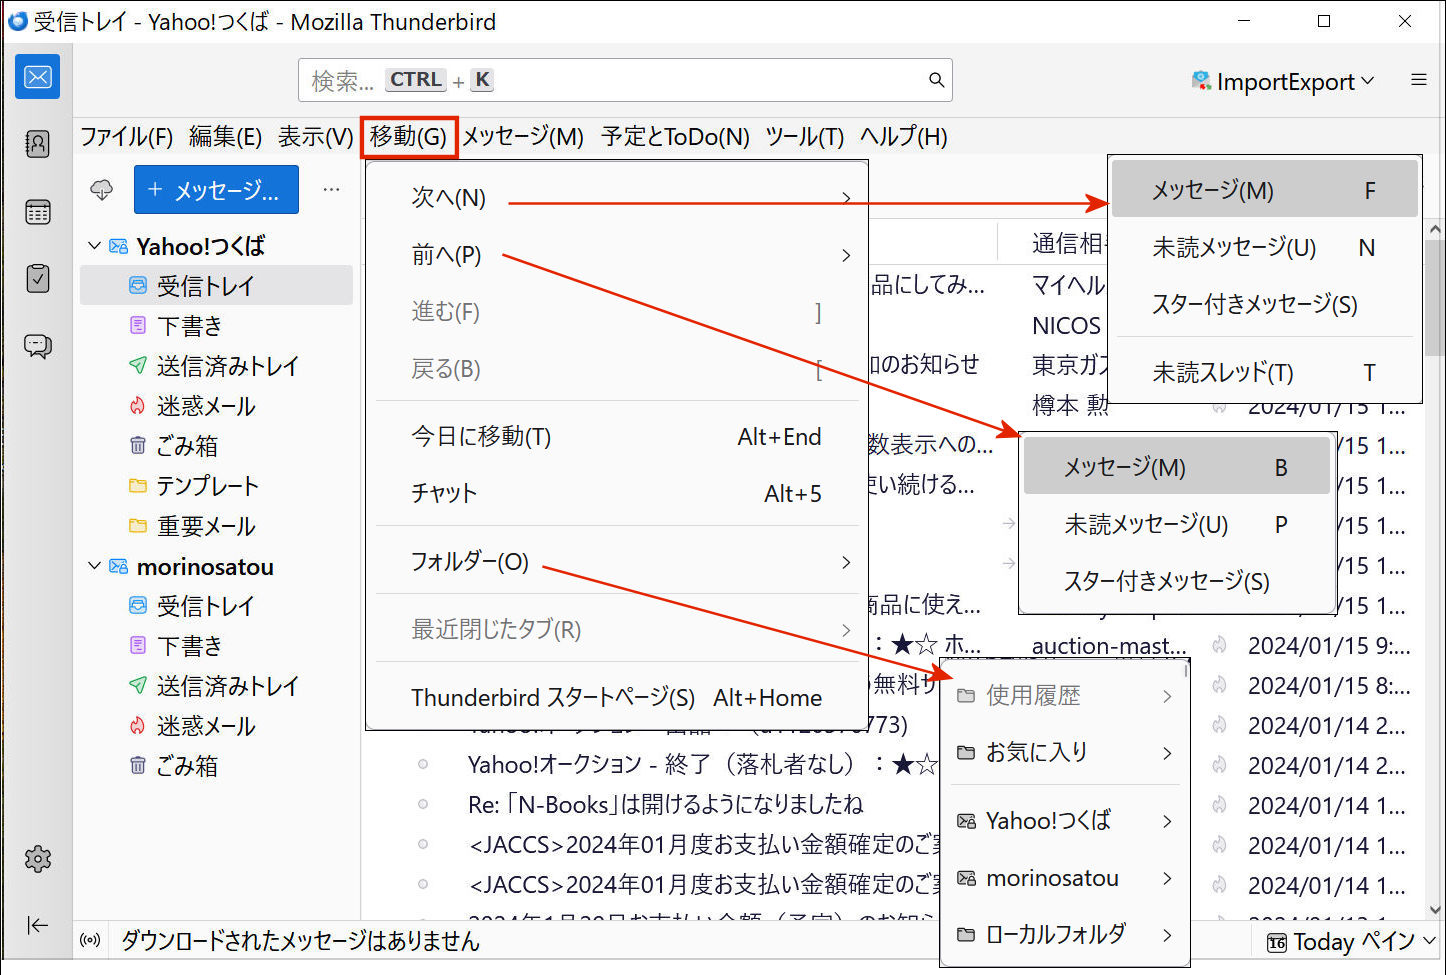
Task: Open the Address Book from sidebar
Action: pos(37,144)
